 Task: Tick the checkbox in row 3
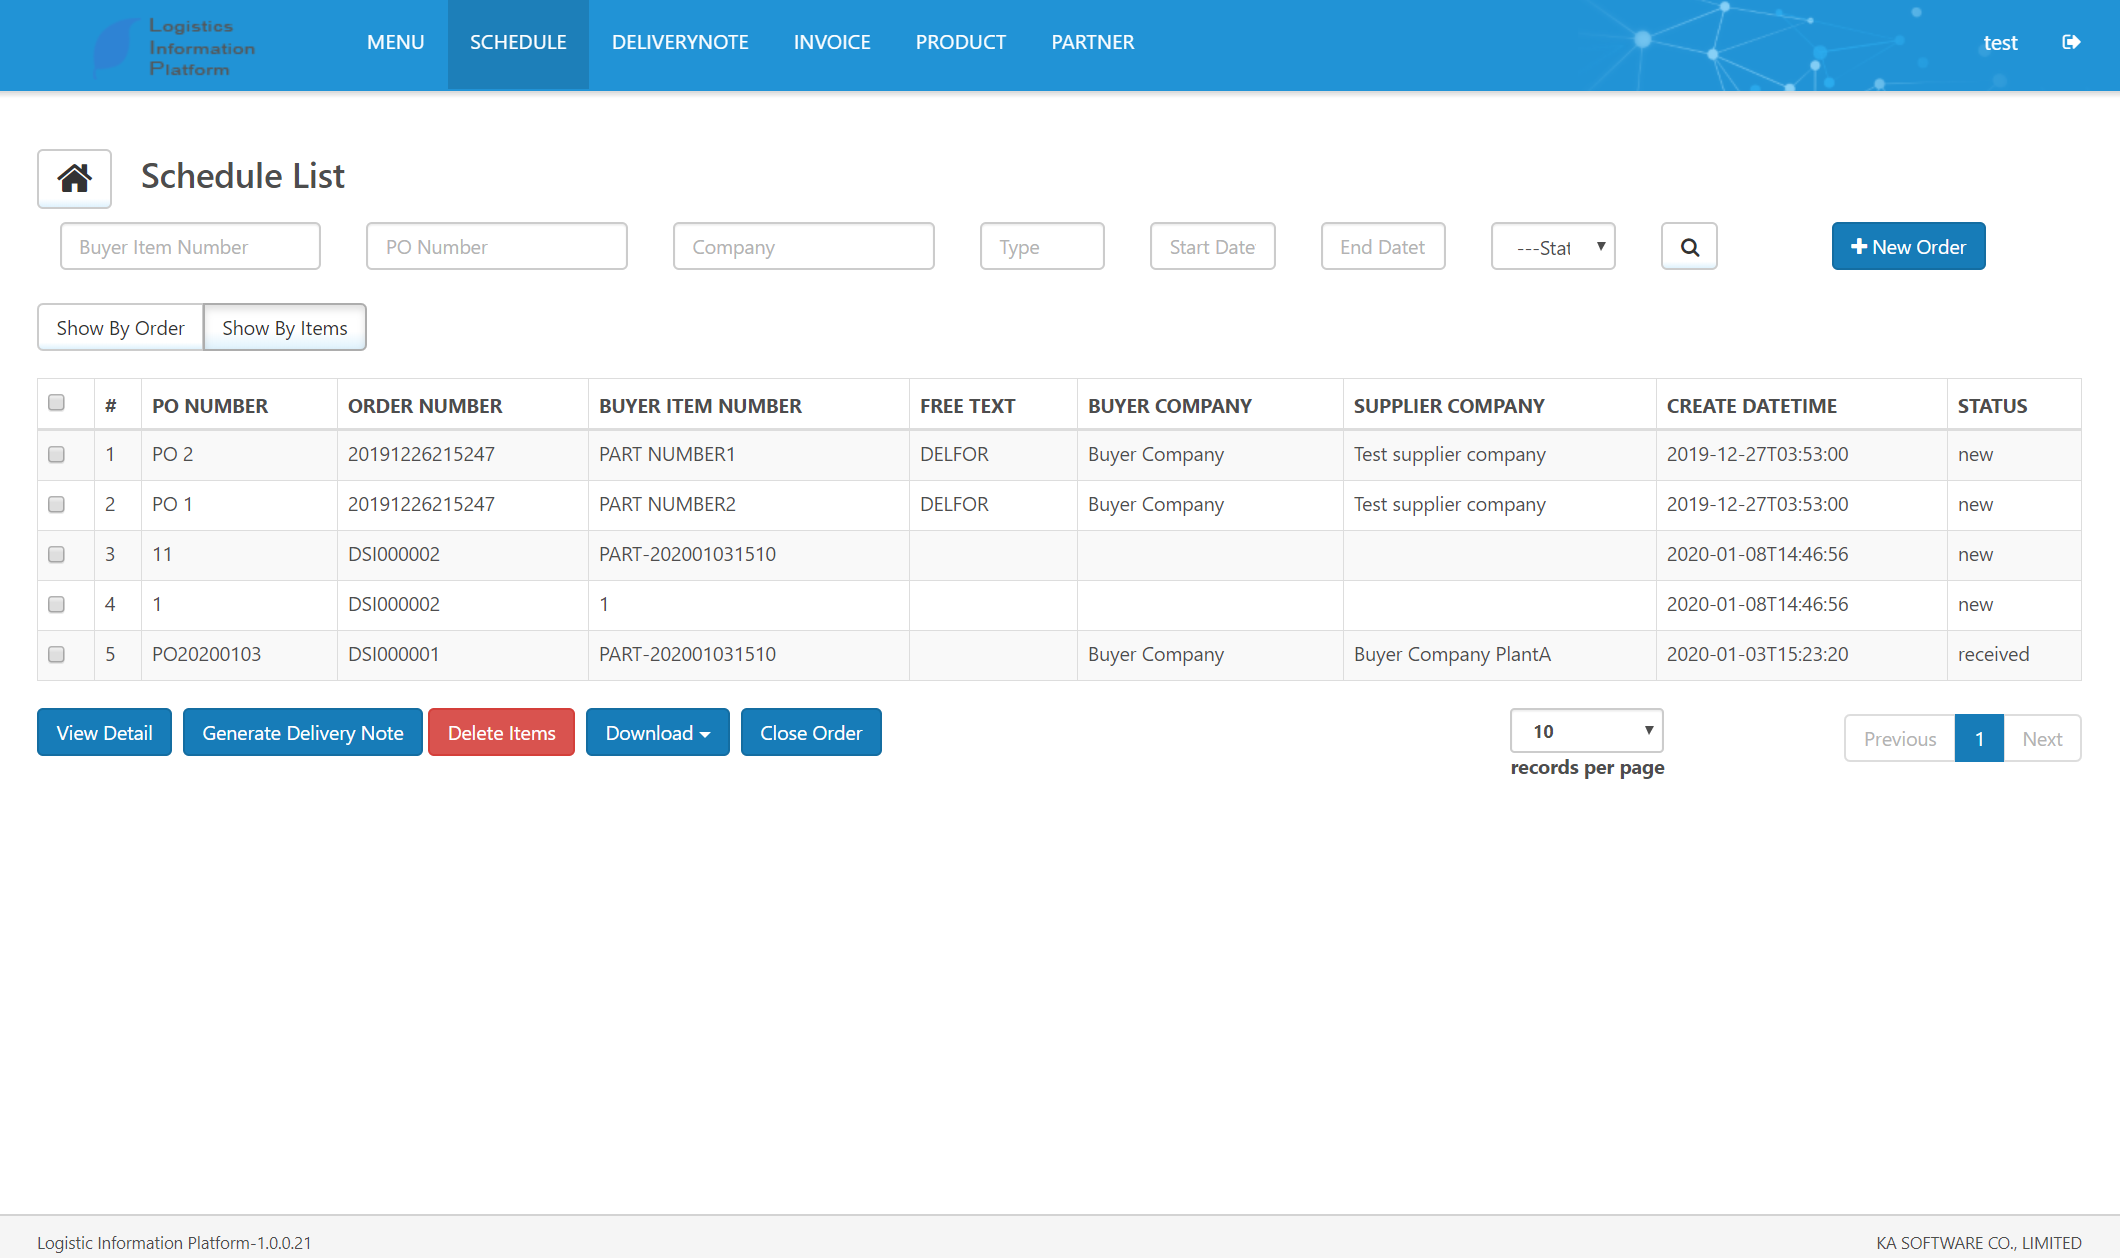click(57, 554)
